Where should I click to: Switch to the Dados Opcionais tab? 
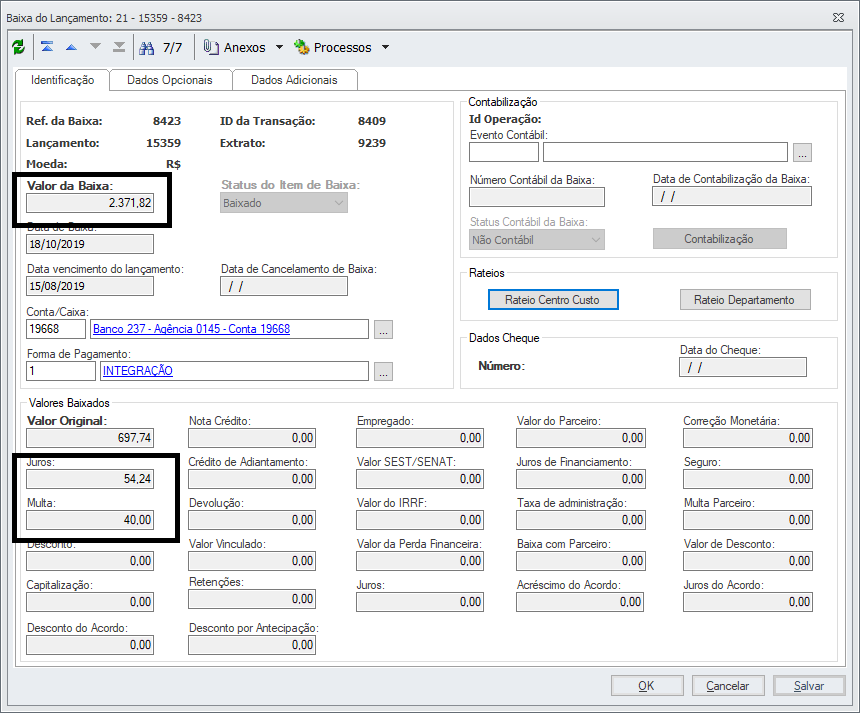point(170,80)
